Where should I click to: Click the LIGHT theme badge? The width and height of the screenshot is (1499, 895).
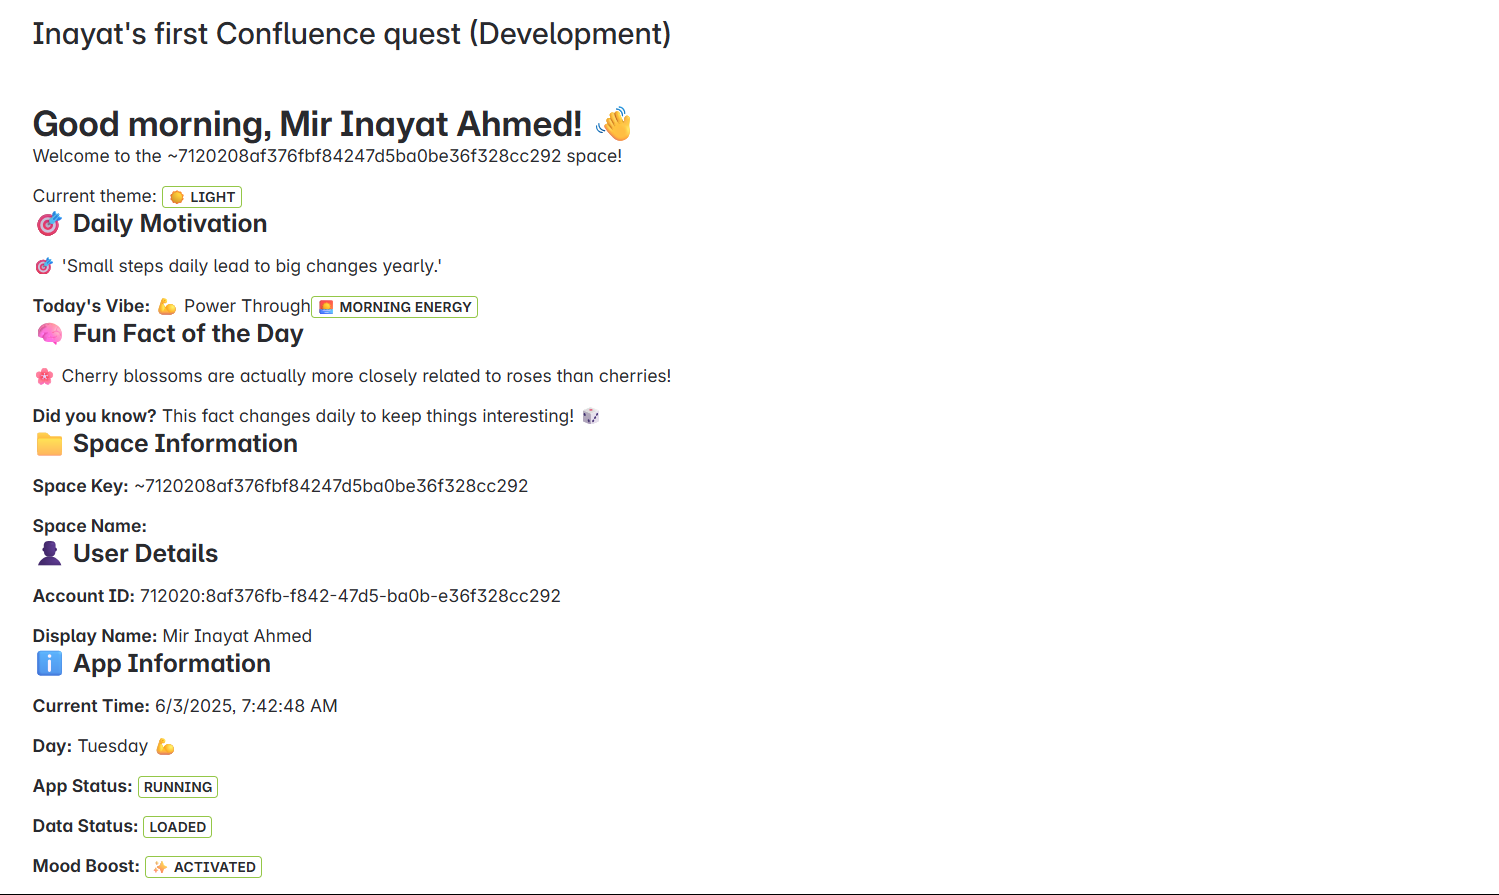[202, 197]
